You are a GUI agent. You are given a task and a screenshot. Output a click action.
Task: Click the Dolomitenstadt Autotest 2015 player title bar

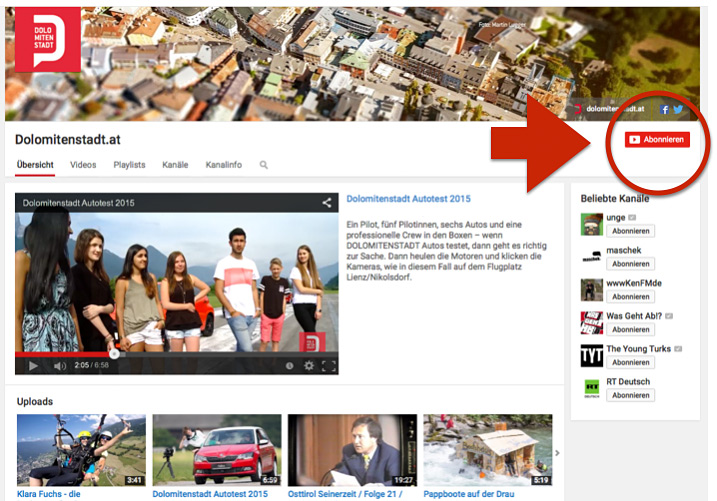pos(177,203)
